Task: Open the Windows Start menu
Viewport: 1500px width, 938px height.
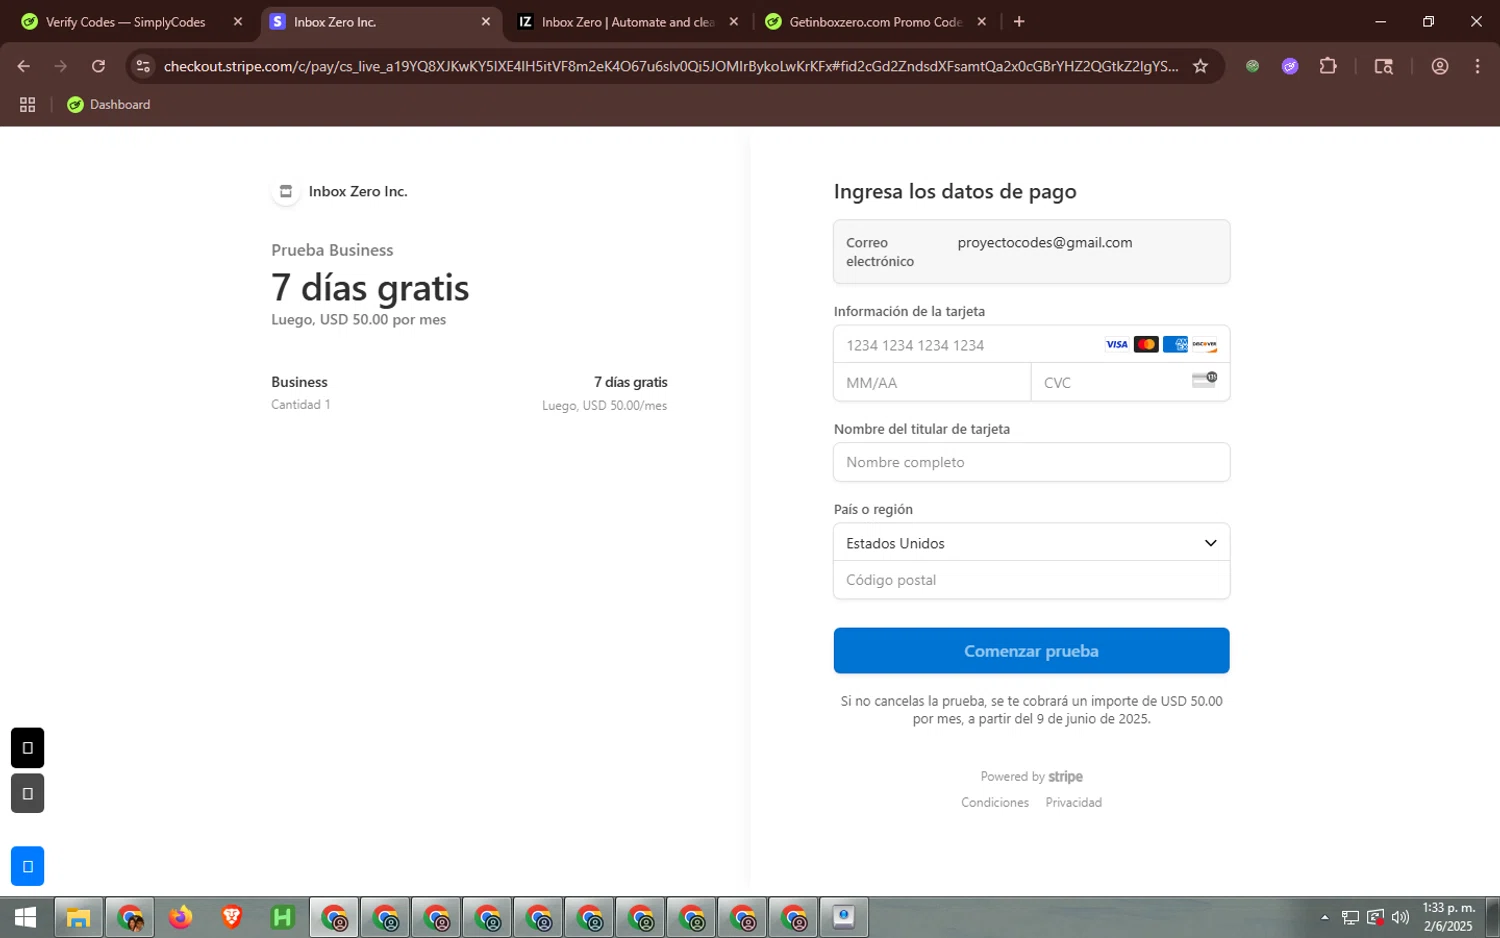Action: click(x=25, y=917)
